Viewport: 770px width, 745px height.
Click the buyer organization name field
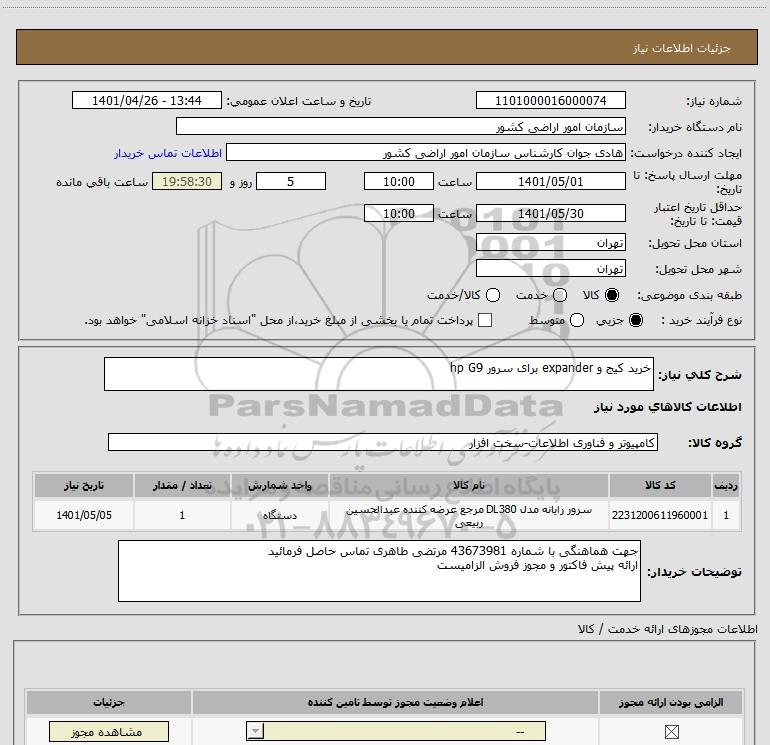[x=401, y=126]
